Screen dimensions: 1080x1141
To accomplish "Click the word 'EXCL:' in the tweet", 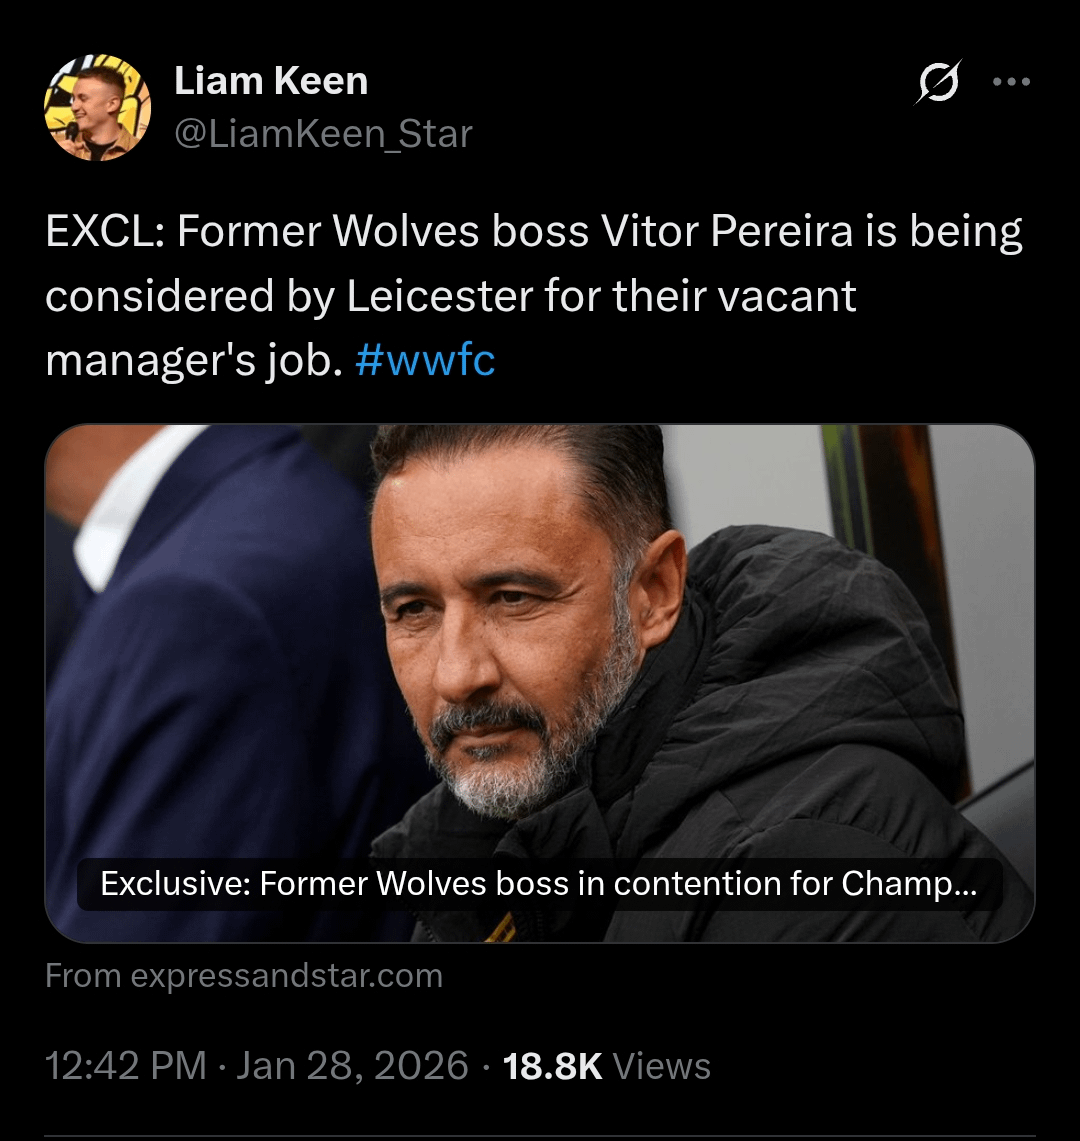I will pyautogui.click(x=105, y=232).
